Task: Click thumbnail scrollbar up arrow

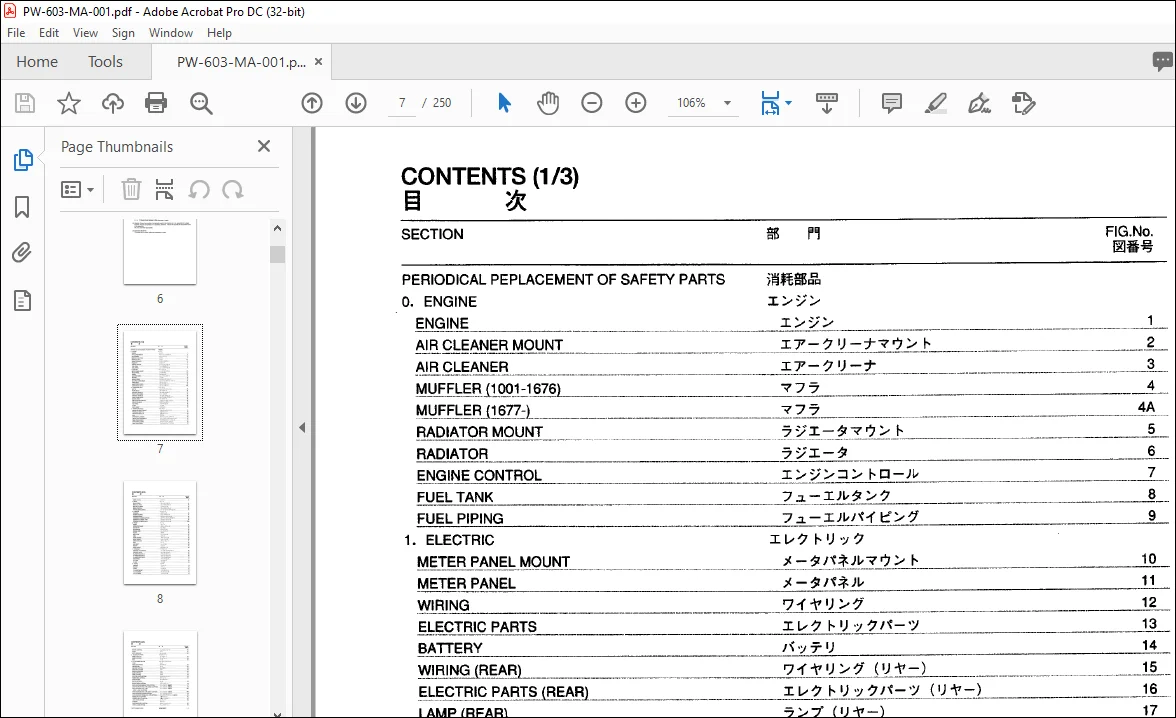Action: (x=278, y=228)
